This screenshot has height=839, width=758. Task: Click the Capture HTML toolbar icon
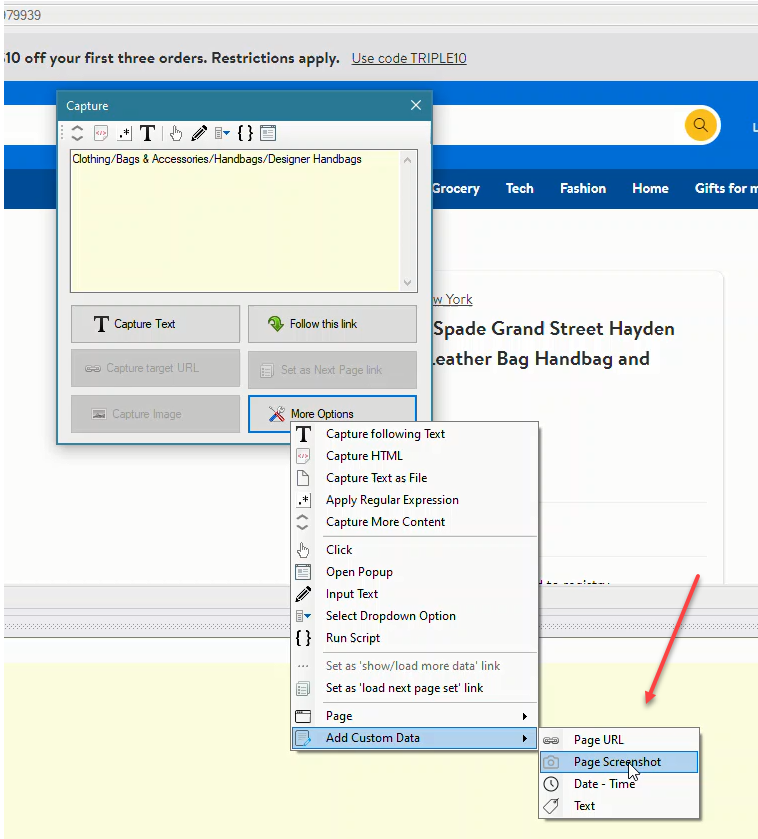pyautogui.click(x=100, y=133)
